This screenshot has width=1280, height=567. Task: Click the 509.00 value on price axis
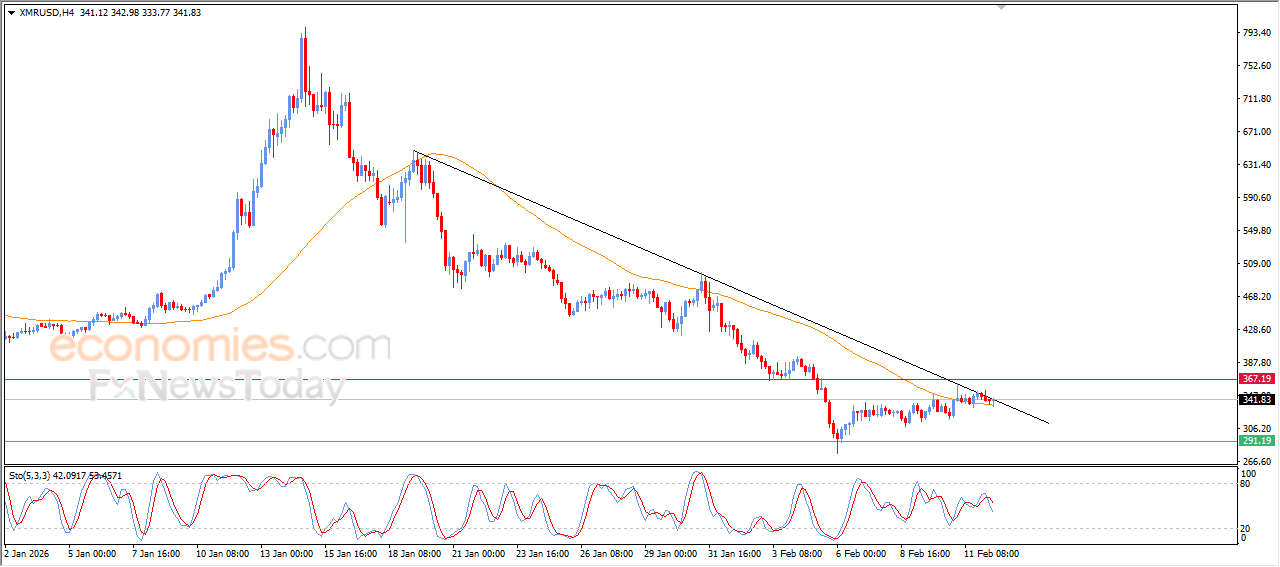click(x=1256, y=264)
